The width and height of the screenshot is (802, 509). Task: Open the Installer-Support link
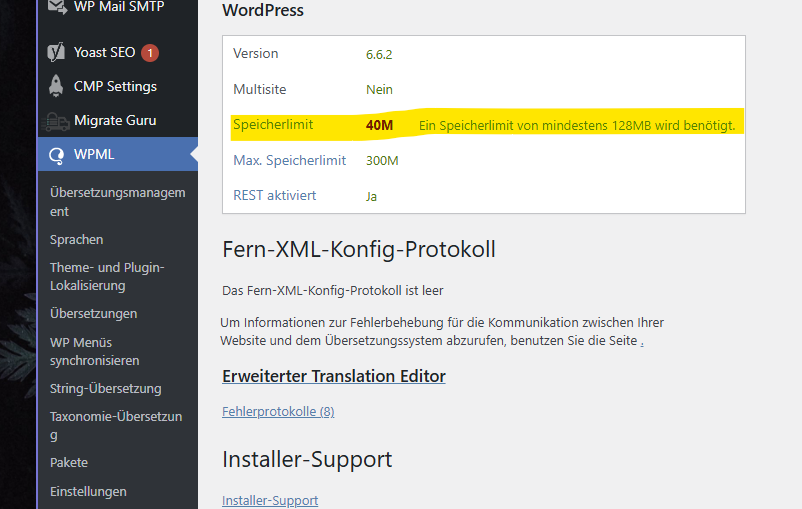click(x=270, y=500)
